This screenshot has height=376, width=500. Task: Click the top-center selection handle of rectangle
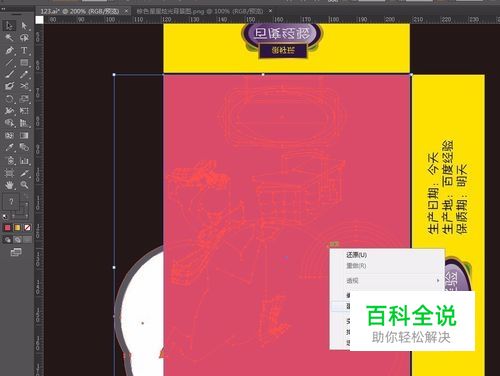263,74
